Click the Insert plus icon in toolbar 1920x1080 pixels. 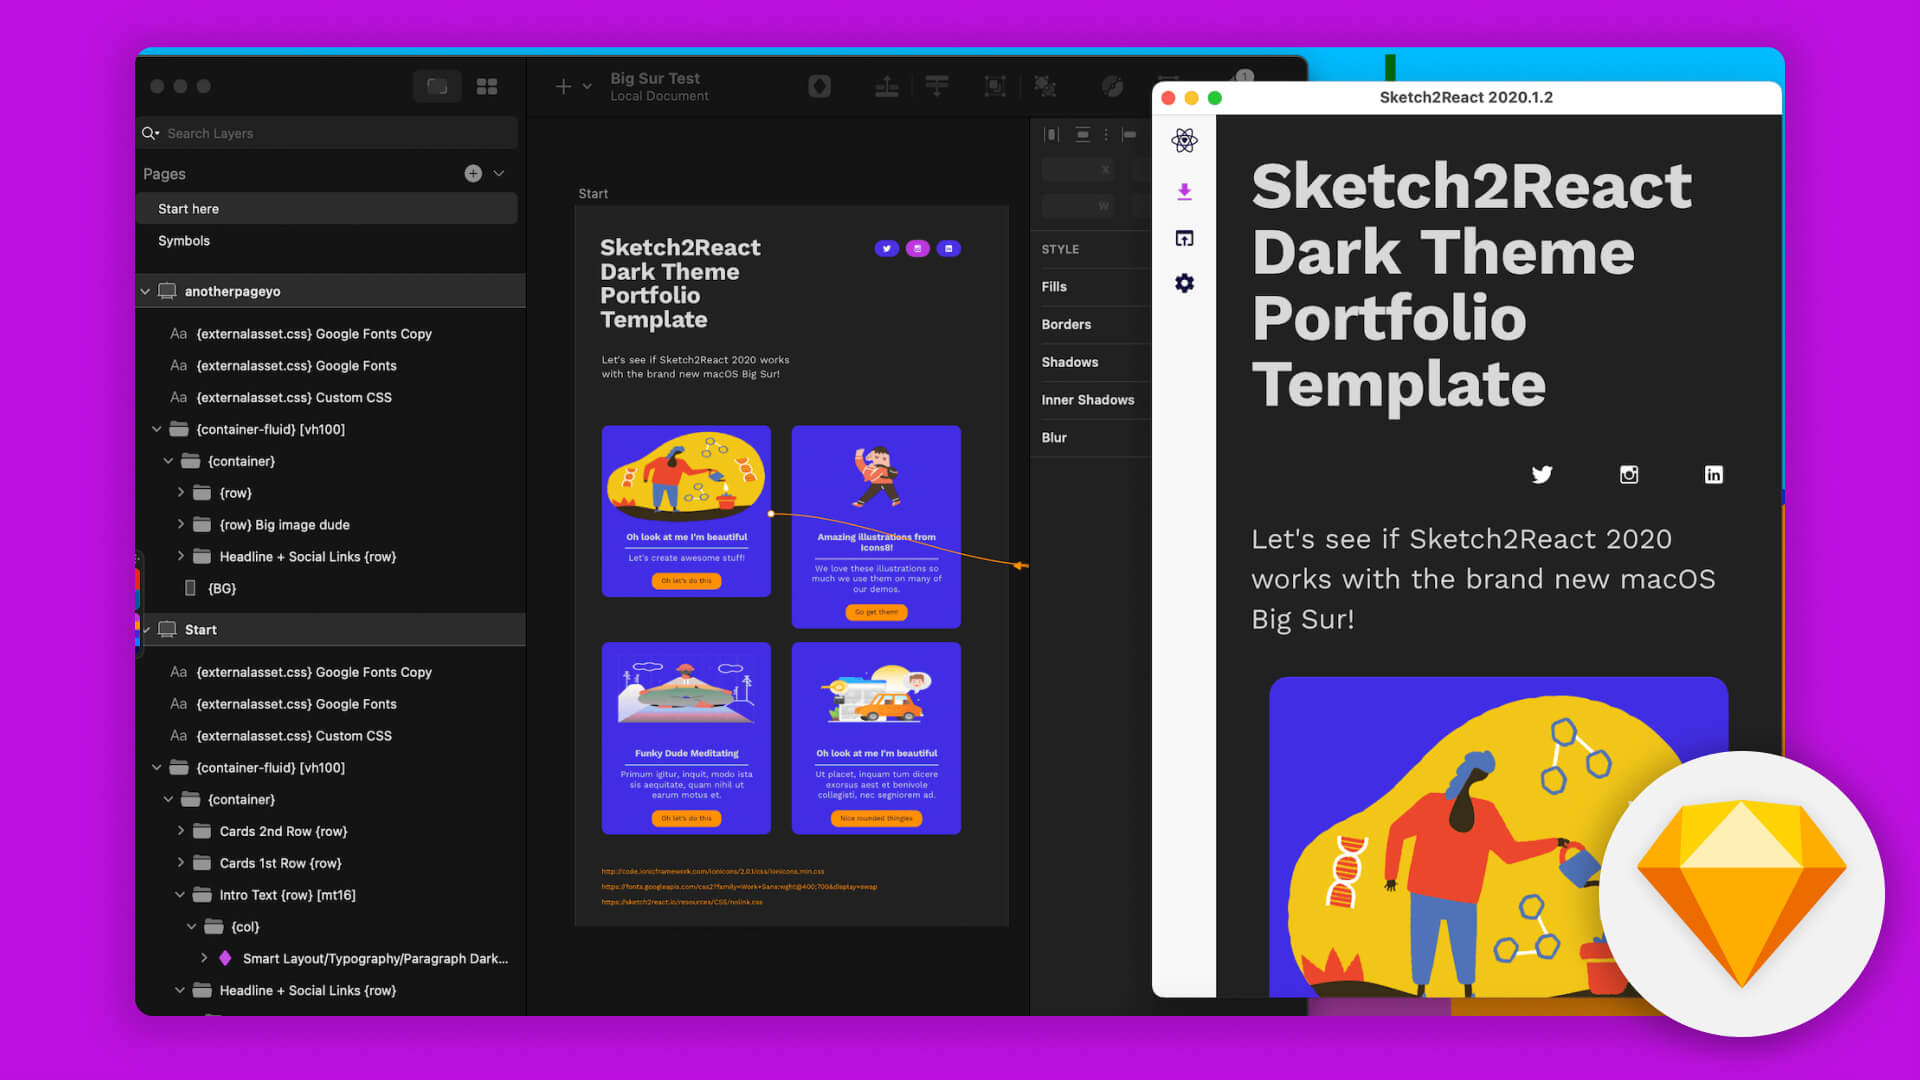click(x=563, y=86)
